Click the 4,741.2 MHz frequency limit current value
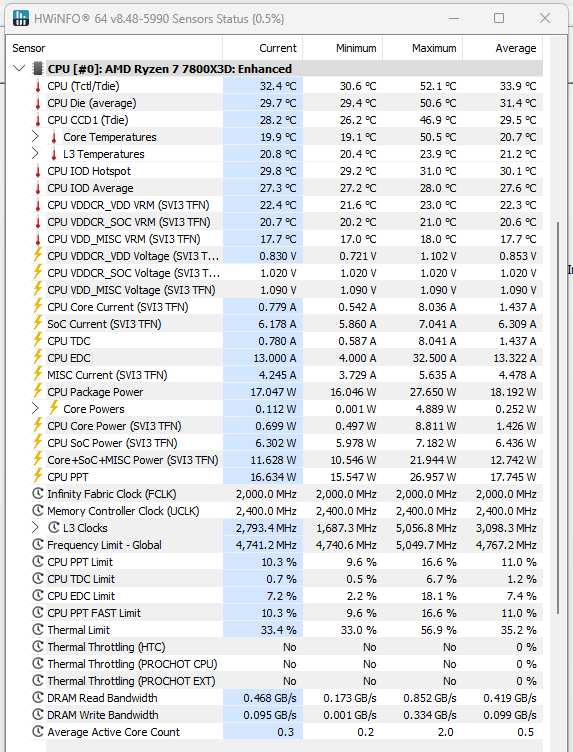Image resolution: width=573 pixels, height=752 pixels. pos(266,545)
